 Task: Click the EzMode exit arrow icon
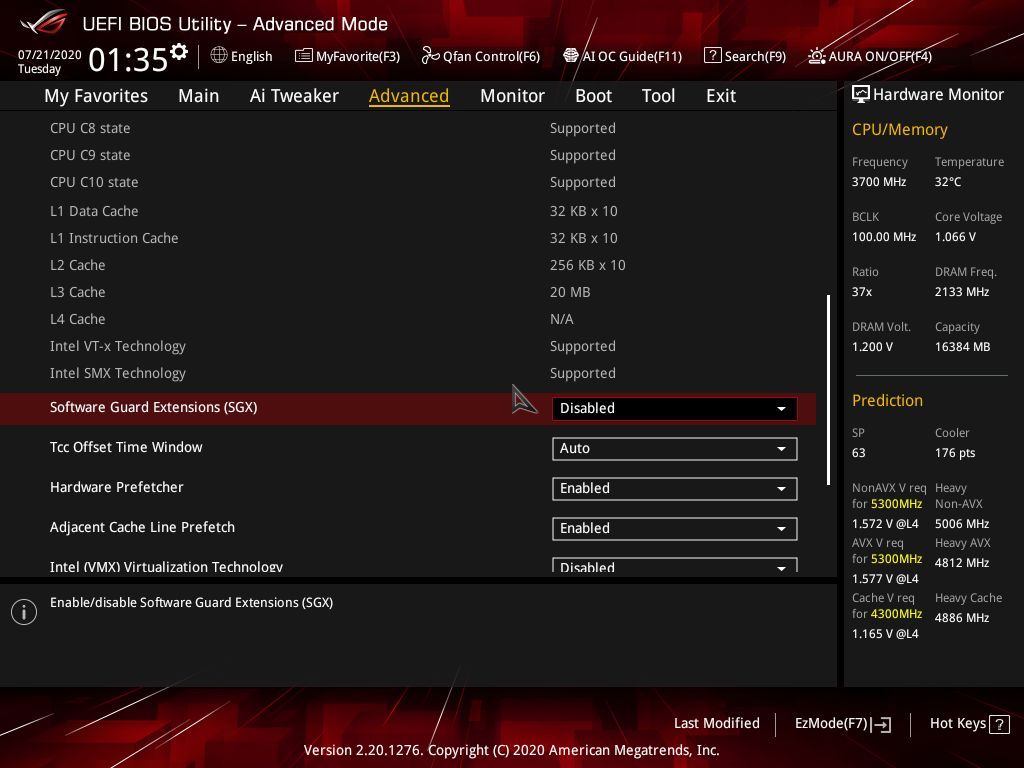click(881, 724)
